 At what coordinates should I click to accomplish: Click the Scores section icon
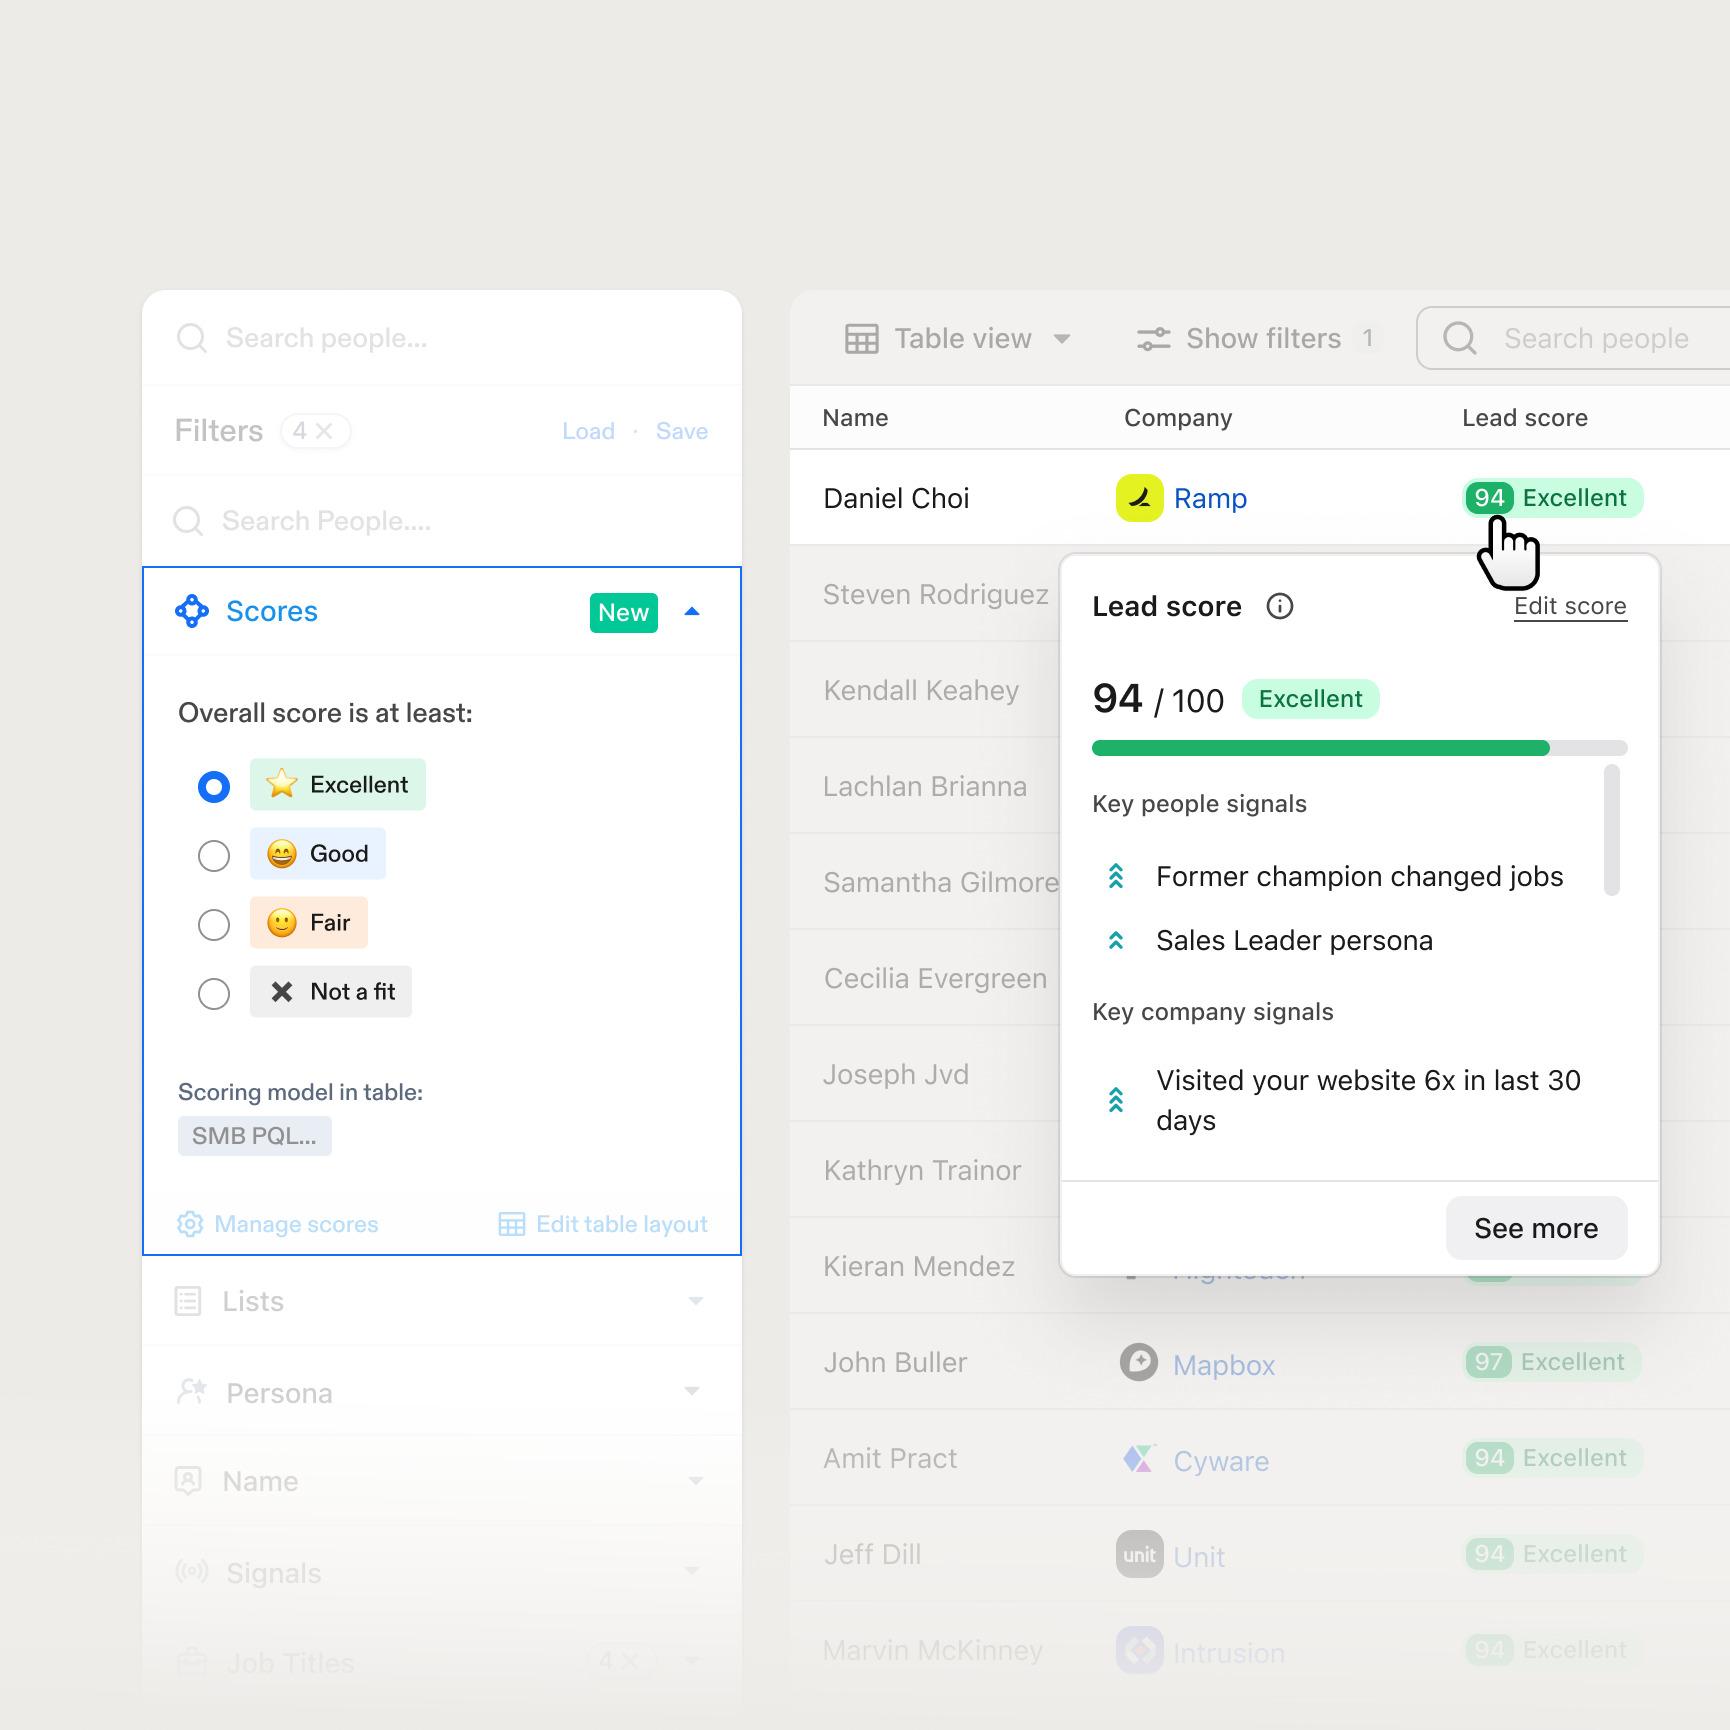(192, 611)
